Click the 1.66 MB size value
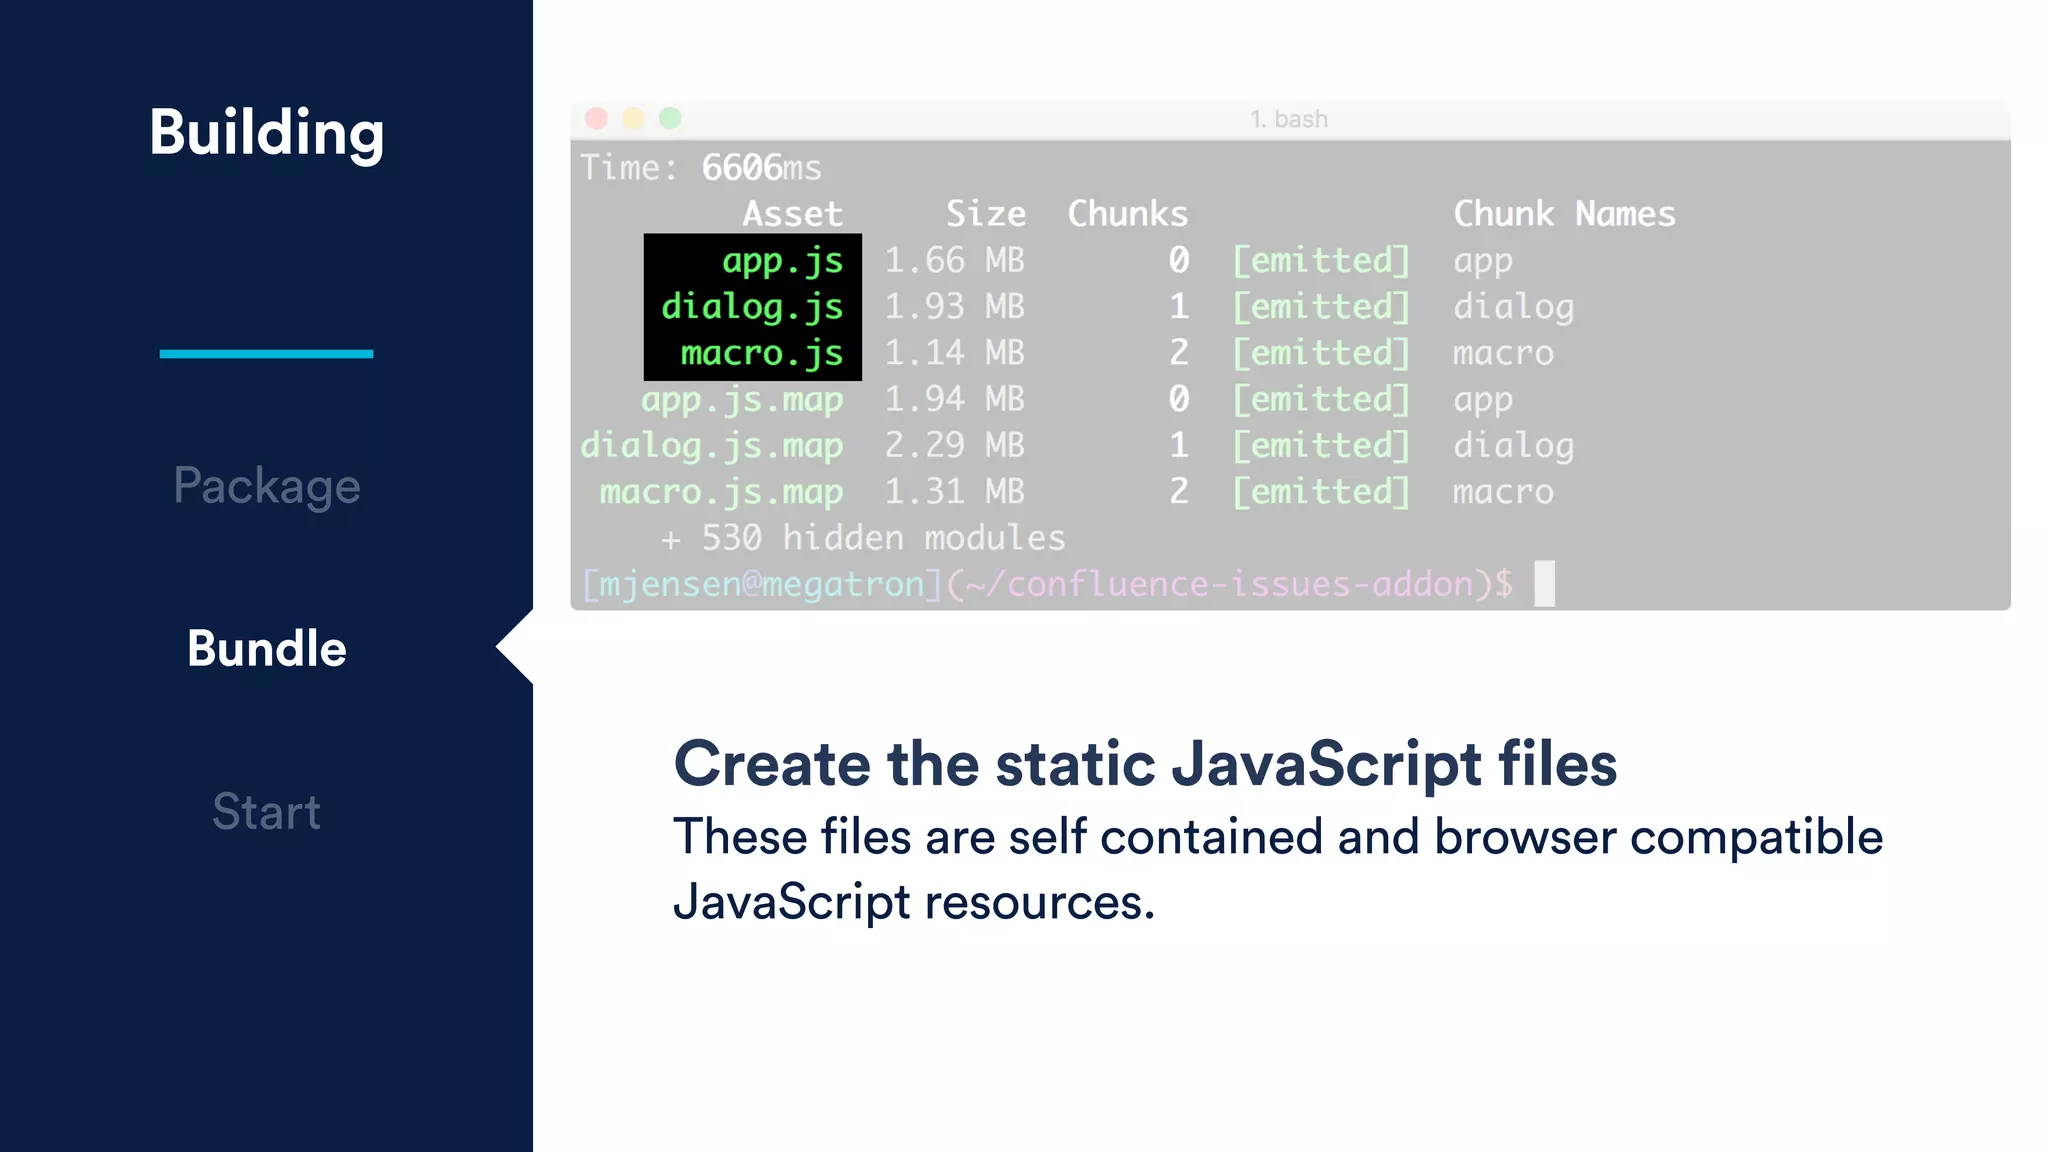 click(955, 261)
